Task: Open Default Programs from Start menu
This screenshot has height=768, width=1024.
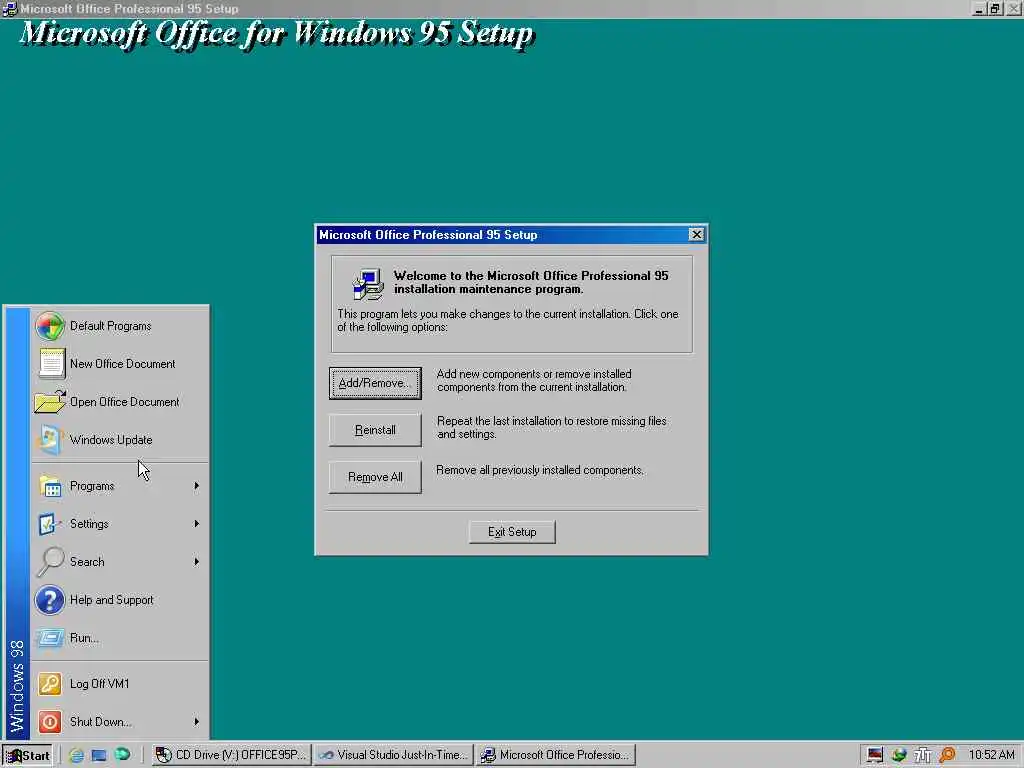Action: coord(120,326)
